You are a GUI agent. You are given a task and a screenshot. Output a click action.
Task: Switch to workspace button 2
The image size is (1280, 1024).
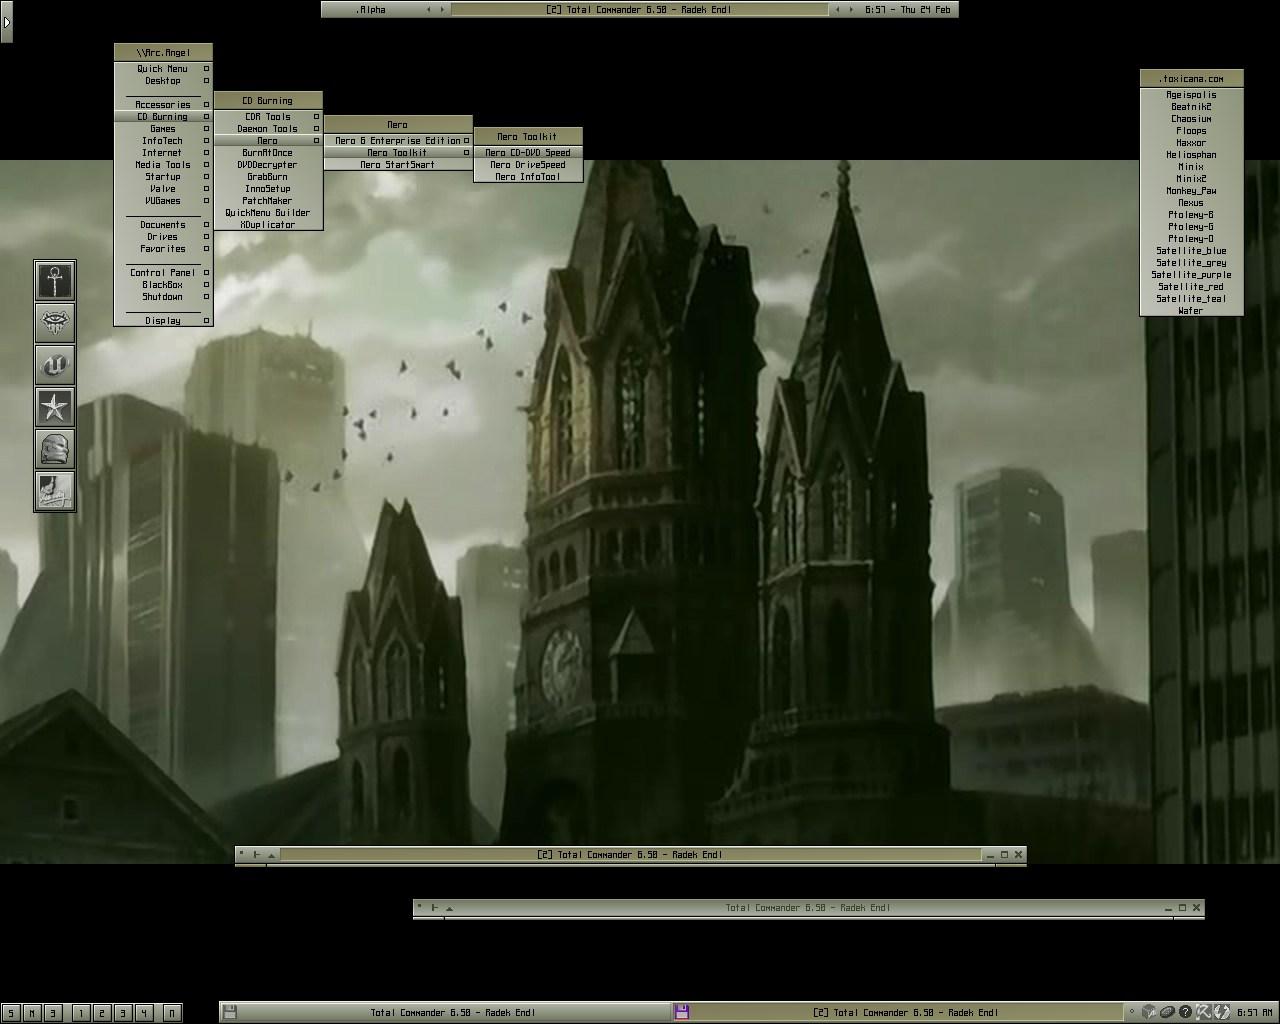pyautogui.click(x=101, y=1013)
